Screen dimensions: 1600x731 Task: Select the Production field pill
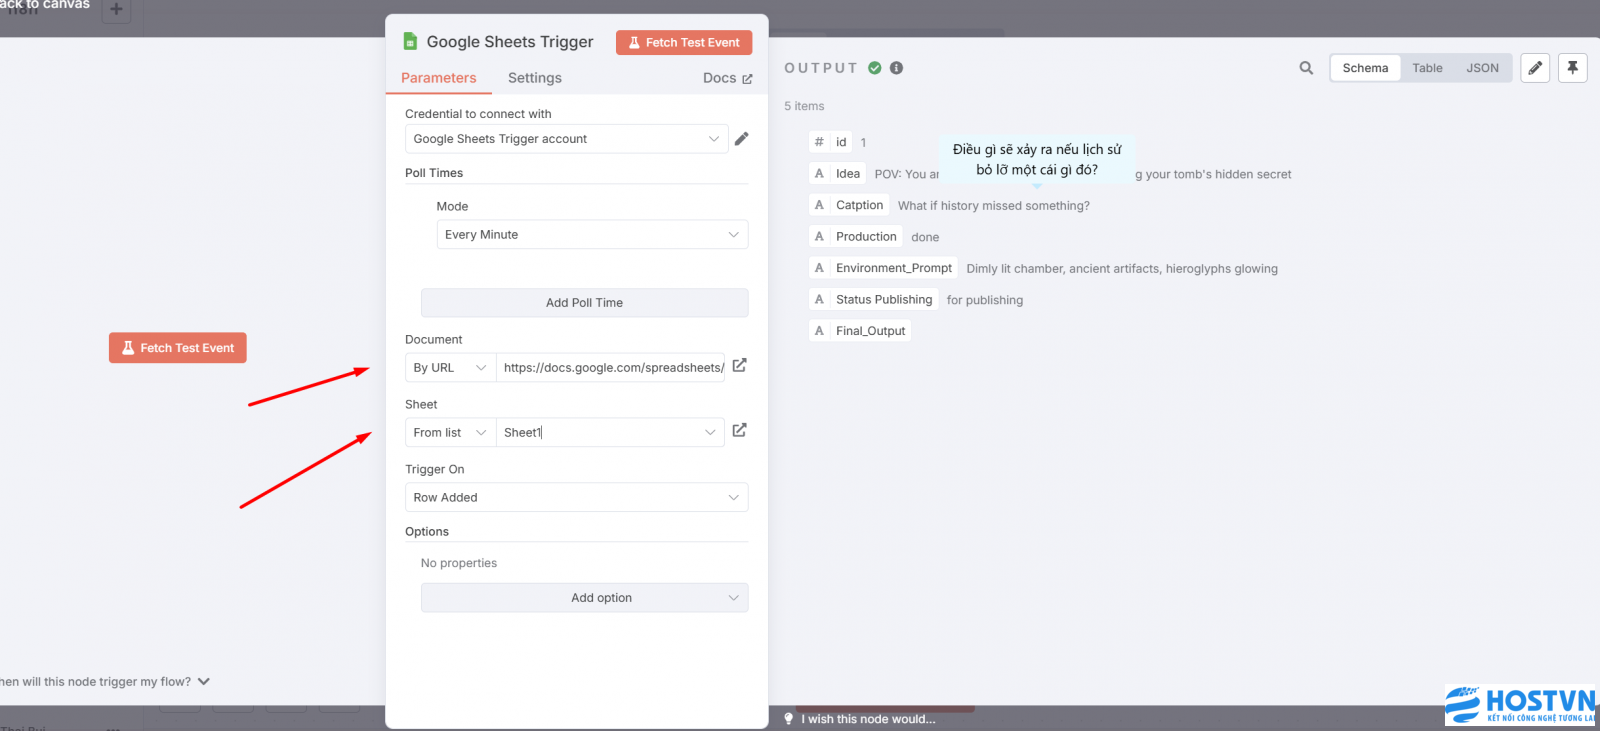tap(856, 237)
